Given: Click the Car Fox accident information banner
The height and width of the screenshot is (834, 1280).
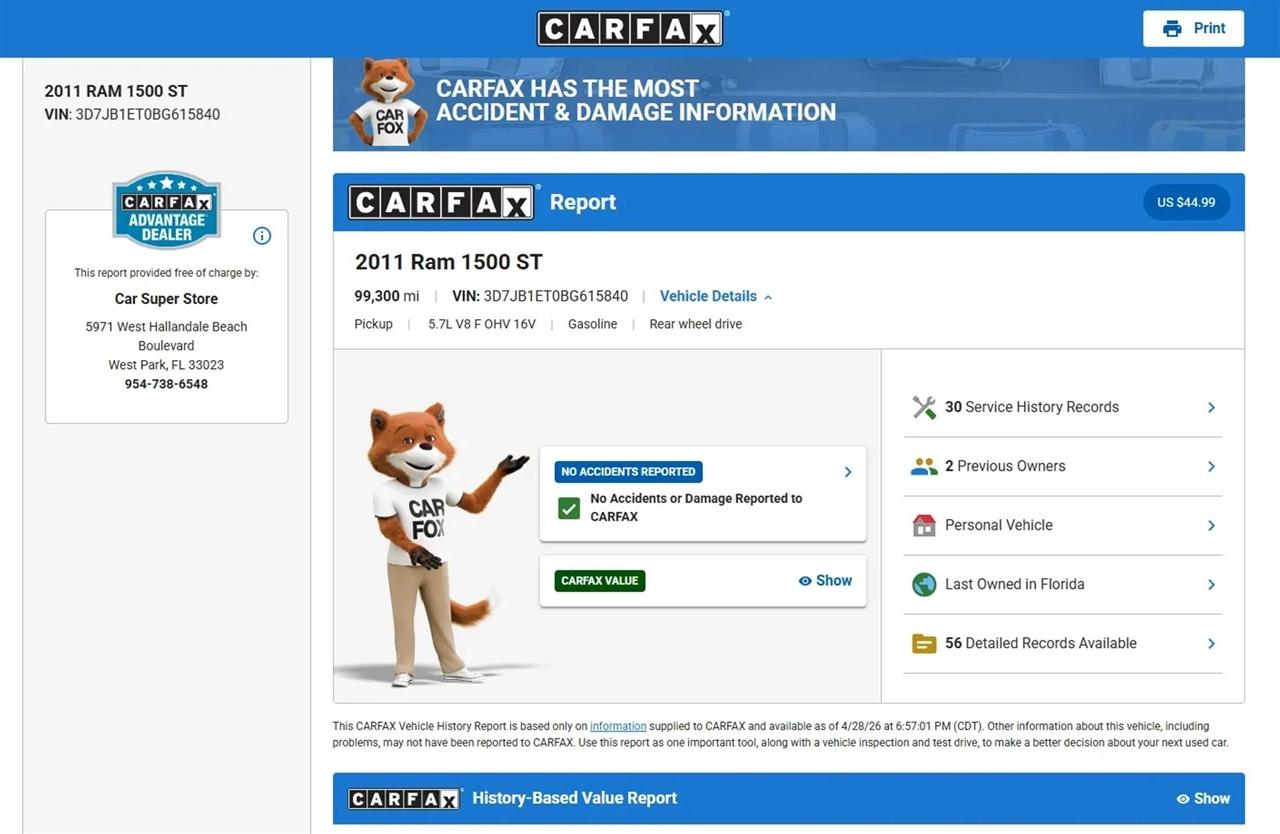Looking at the screenshot, I should click(788, 104).
